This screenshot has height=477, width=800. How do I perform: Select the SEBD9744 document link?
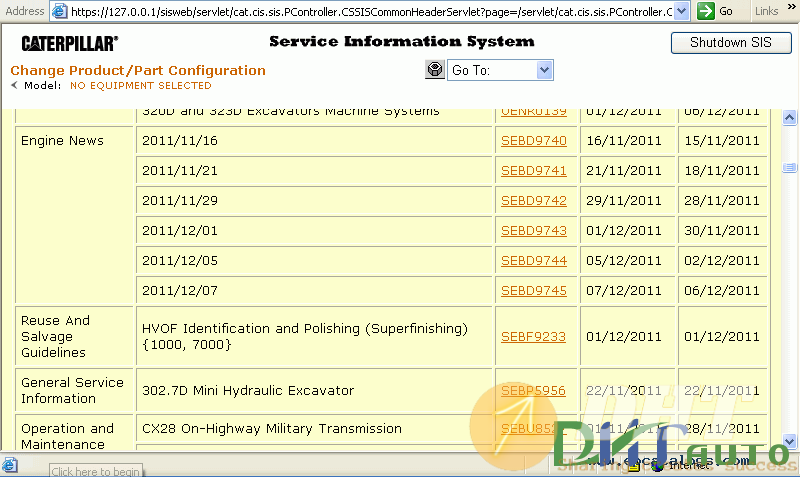point(533,261)
